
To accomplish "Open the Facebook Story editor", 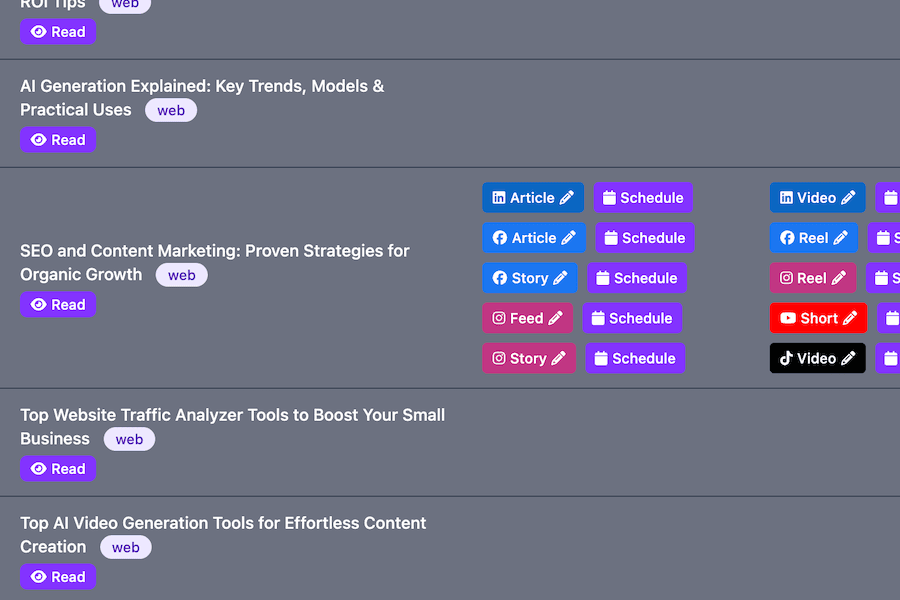I will 529,278.
